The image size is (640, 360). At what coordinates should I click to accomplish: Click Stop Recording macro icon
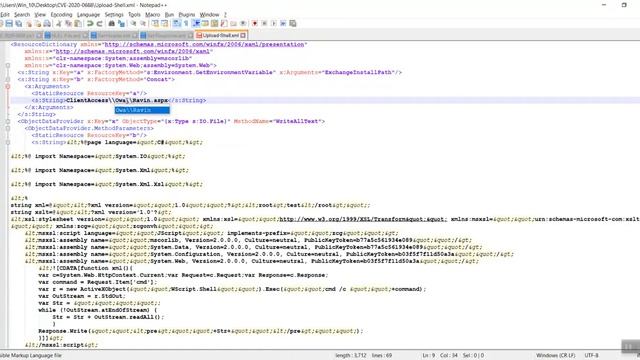pyautogui.click(x=264, y=24)
